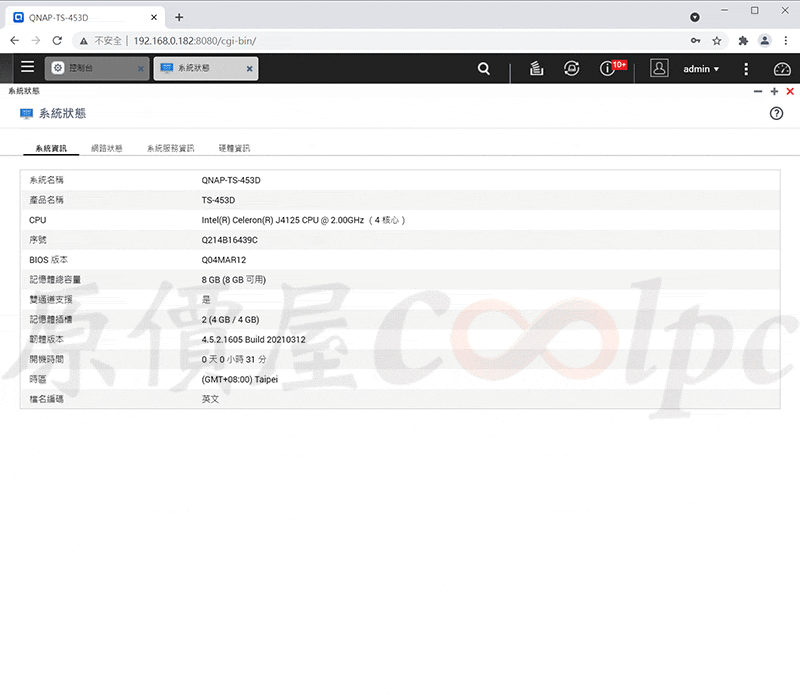Select the 系統資訊 tab
The width and height of the screenshot is (800, 695).
pos(51,148)
